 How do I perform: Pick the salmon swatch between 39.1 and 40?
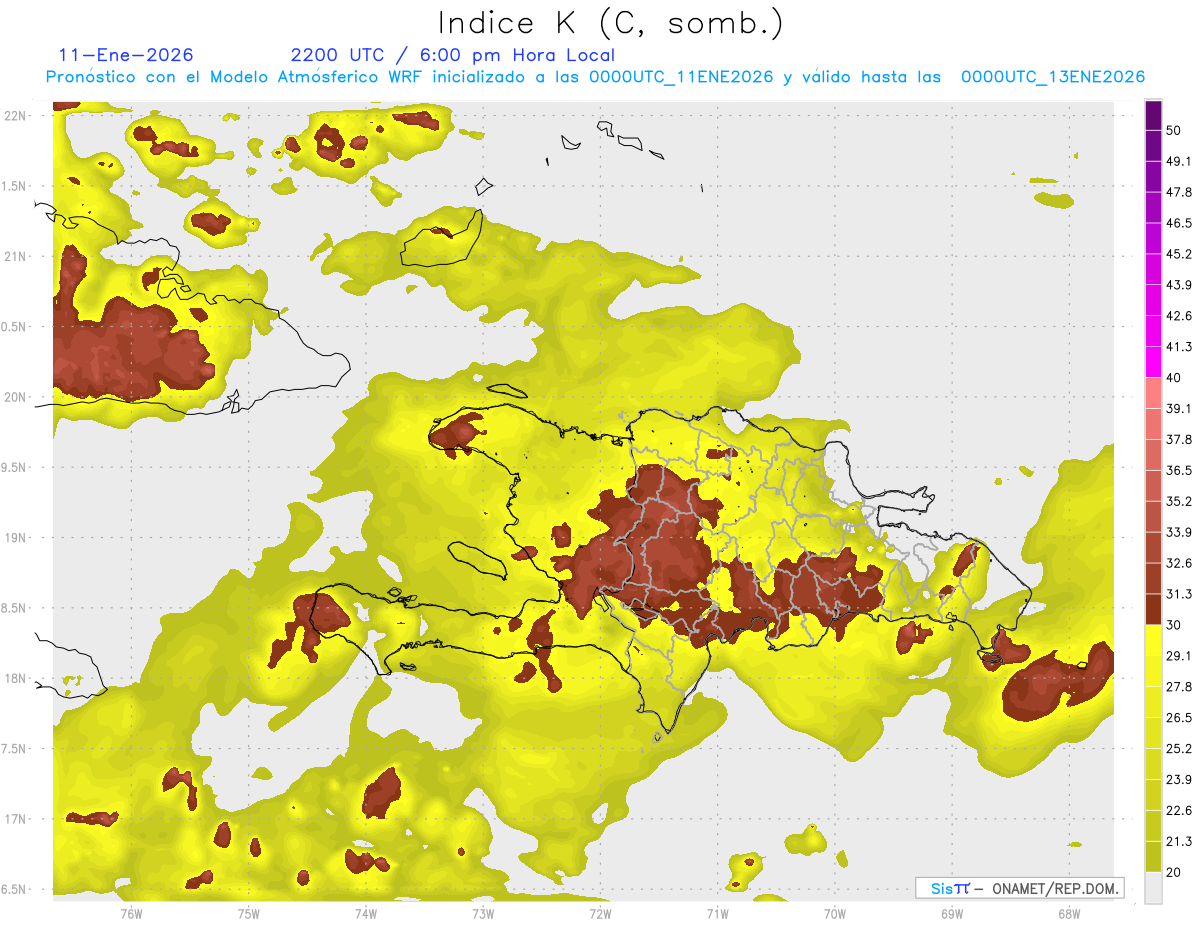1154,393
